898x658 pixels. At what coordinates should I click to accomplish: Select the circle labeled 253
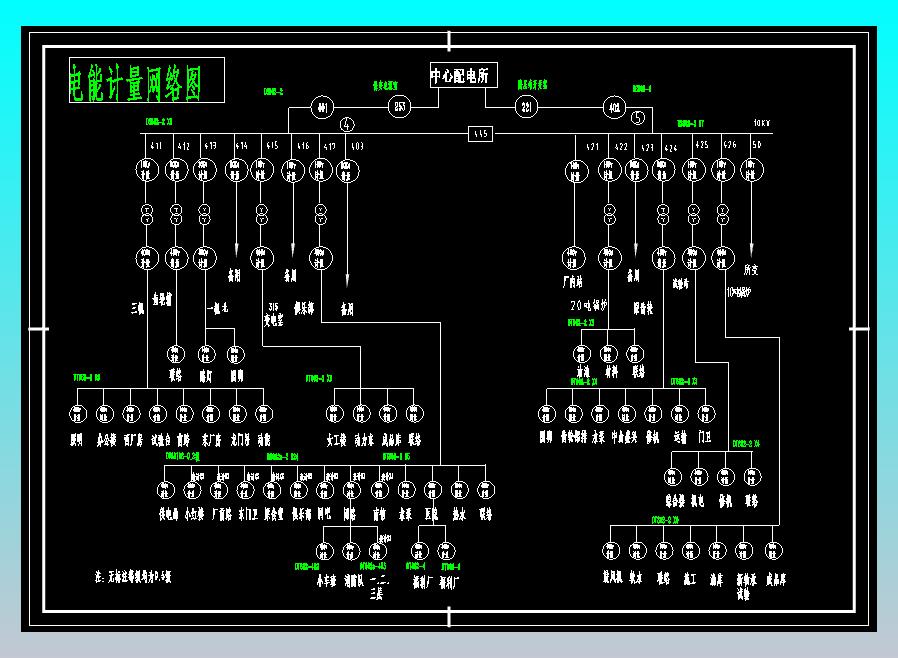click(x=400, y=107)
